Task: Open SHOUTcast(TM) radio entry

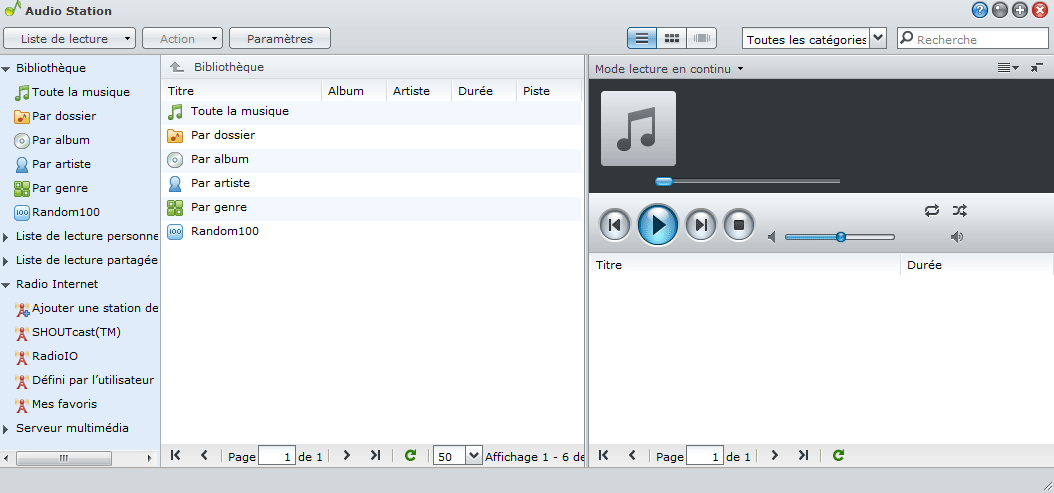Action: point(76,332)
